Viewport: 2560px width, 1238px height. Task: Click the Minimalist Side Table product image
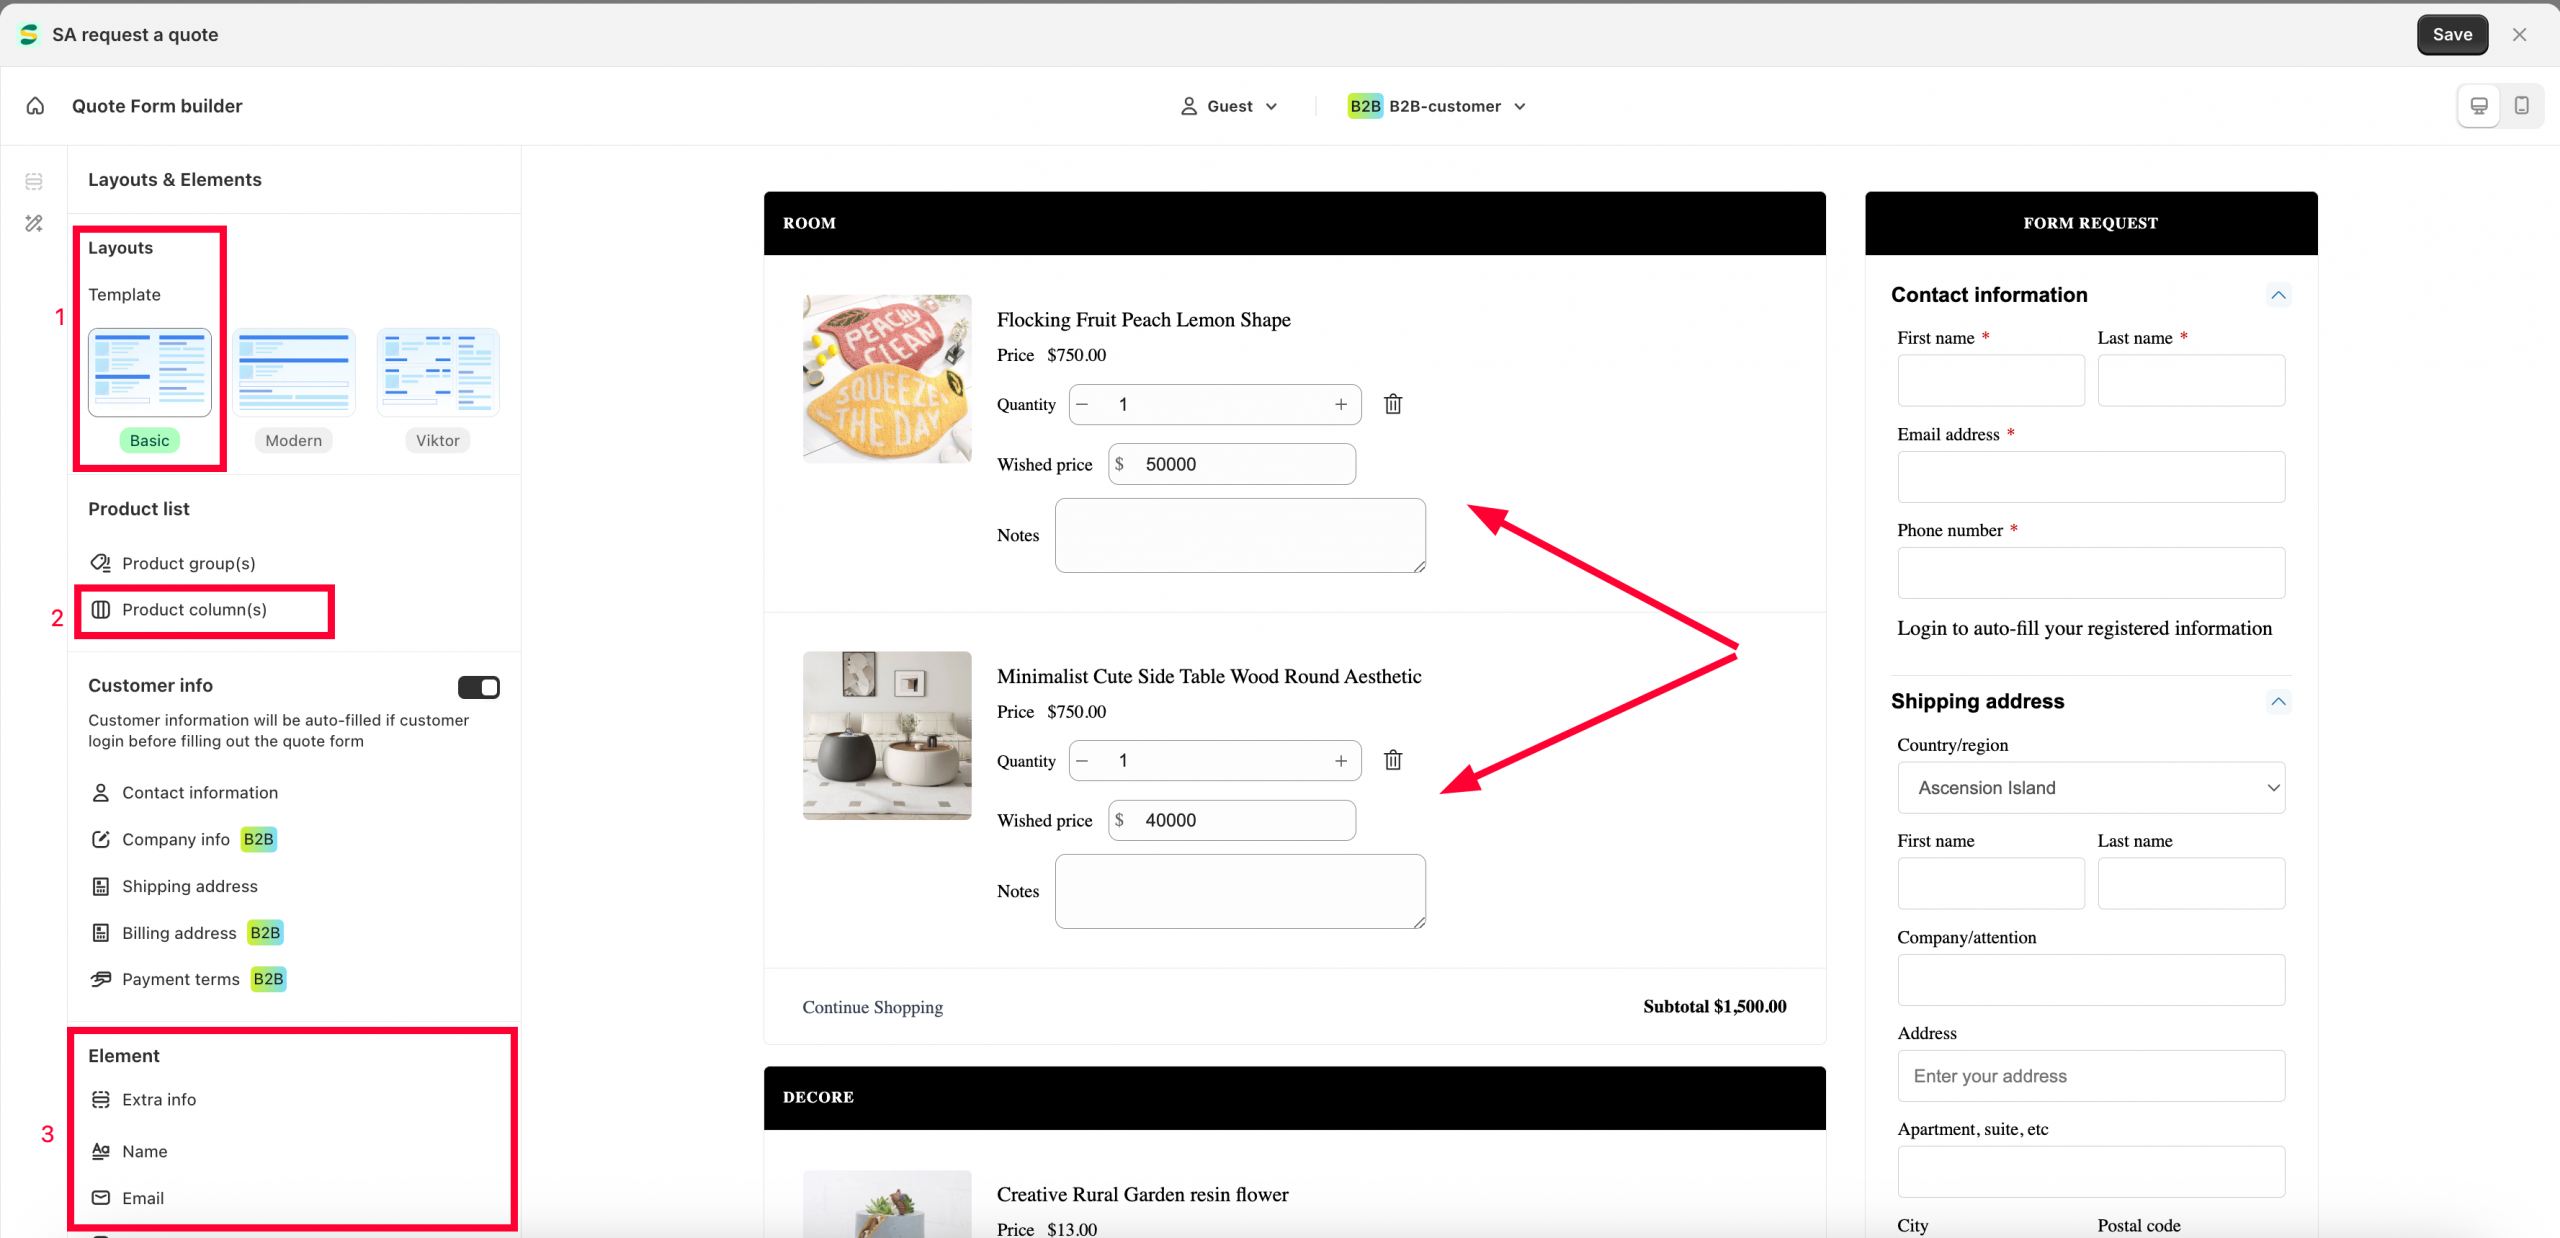pos(887,736)
